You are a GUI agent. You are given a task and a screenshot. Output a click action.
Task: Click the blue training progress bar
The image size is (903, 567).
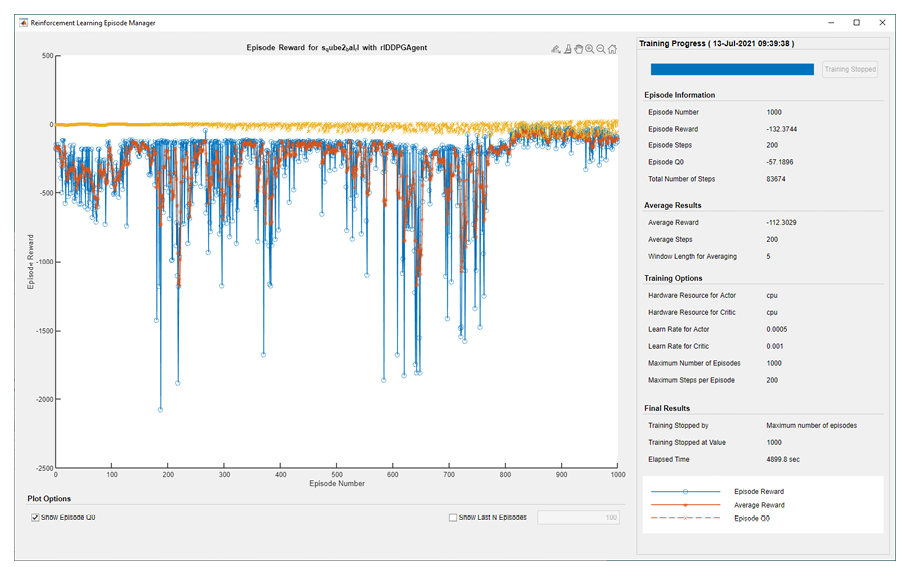coord(732,70)
